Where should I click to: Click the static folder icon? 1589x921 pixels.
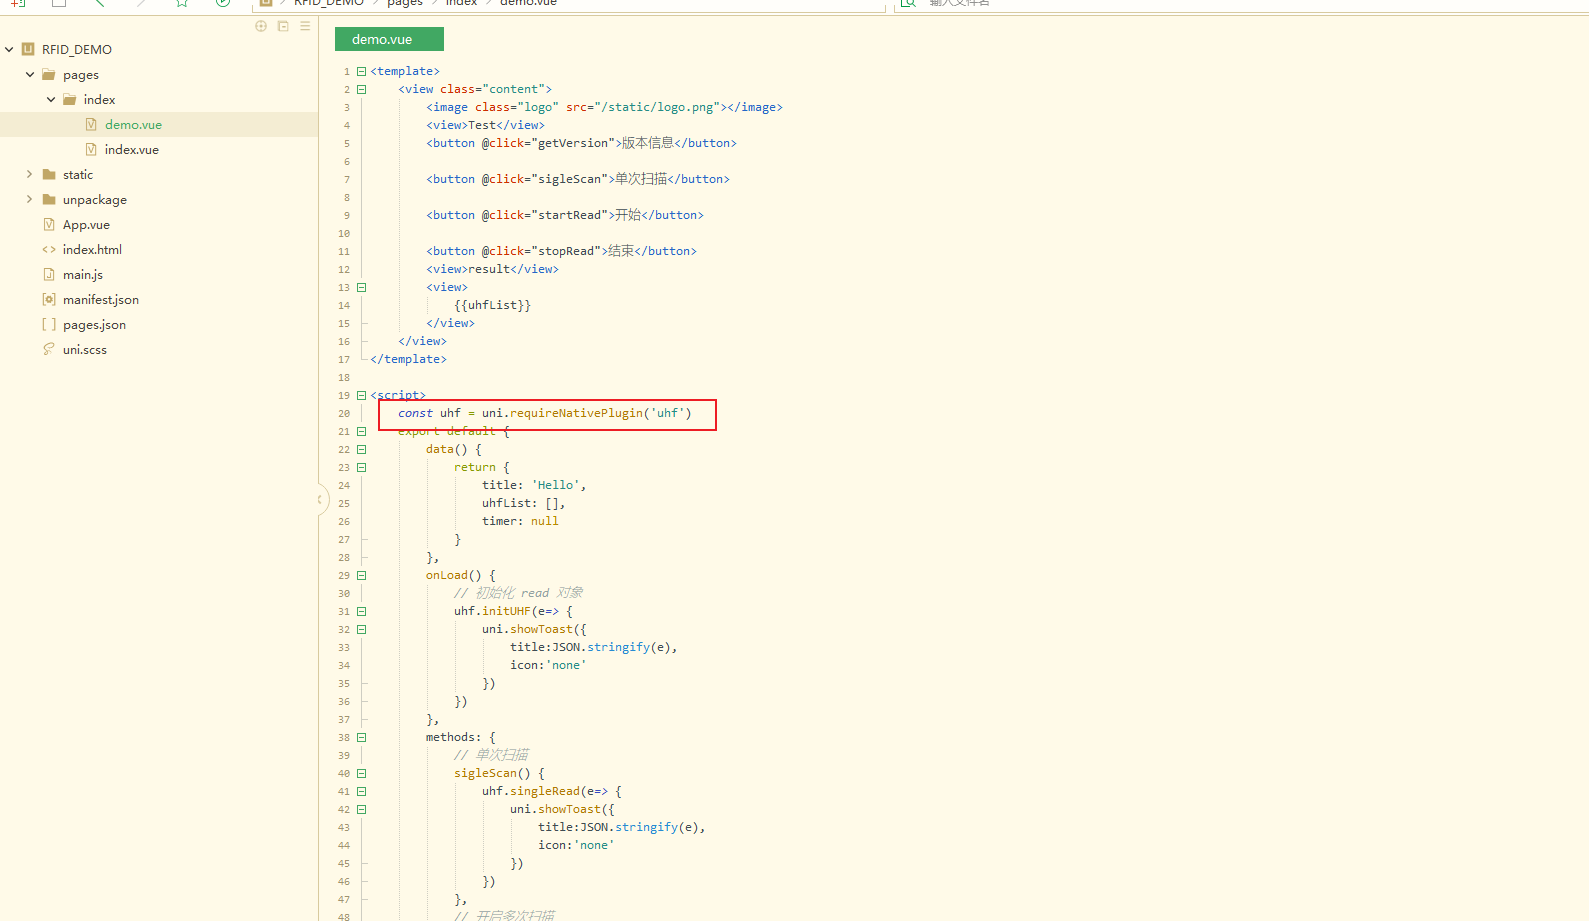(x=49, y=174)
